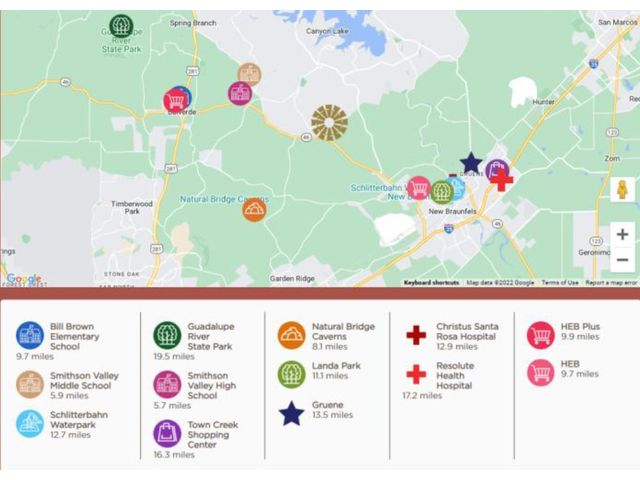Select the red shopping cart marker near Bulverde
This screenshot has height=480, width=640.
coord(175,101)
